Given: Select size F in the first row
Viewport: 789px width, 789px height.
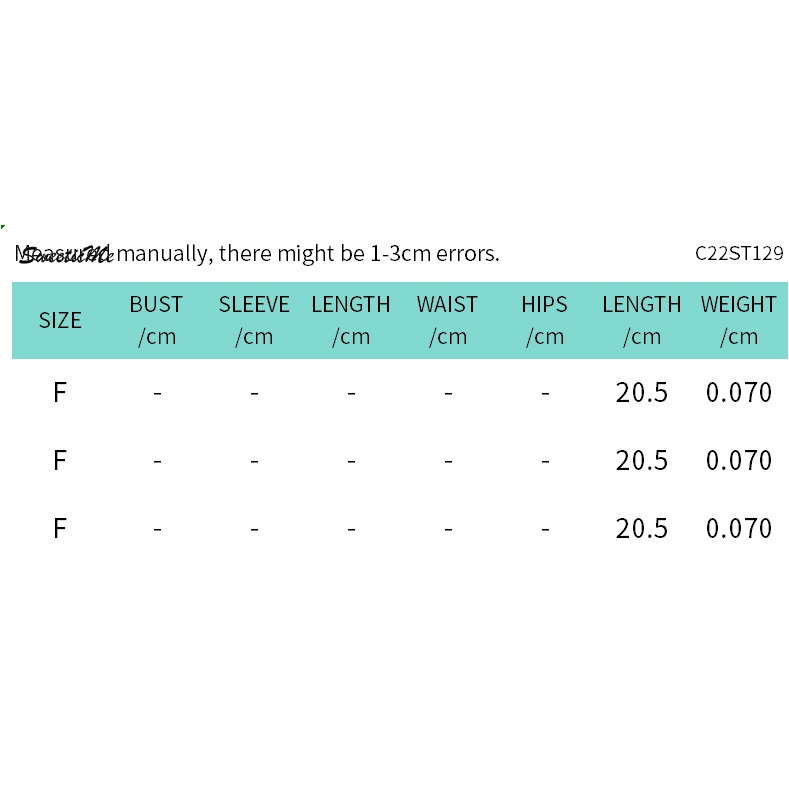Looking at the screenshot, I should tap(60, 392).
